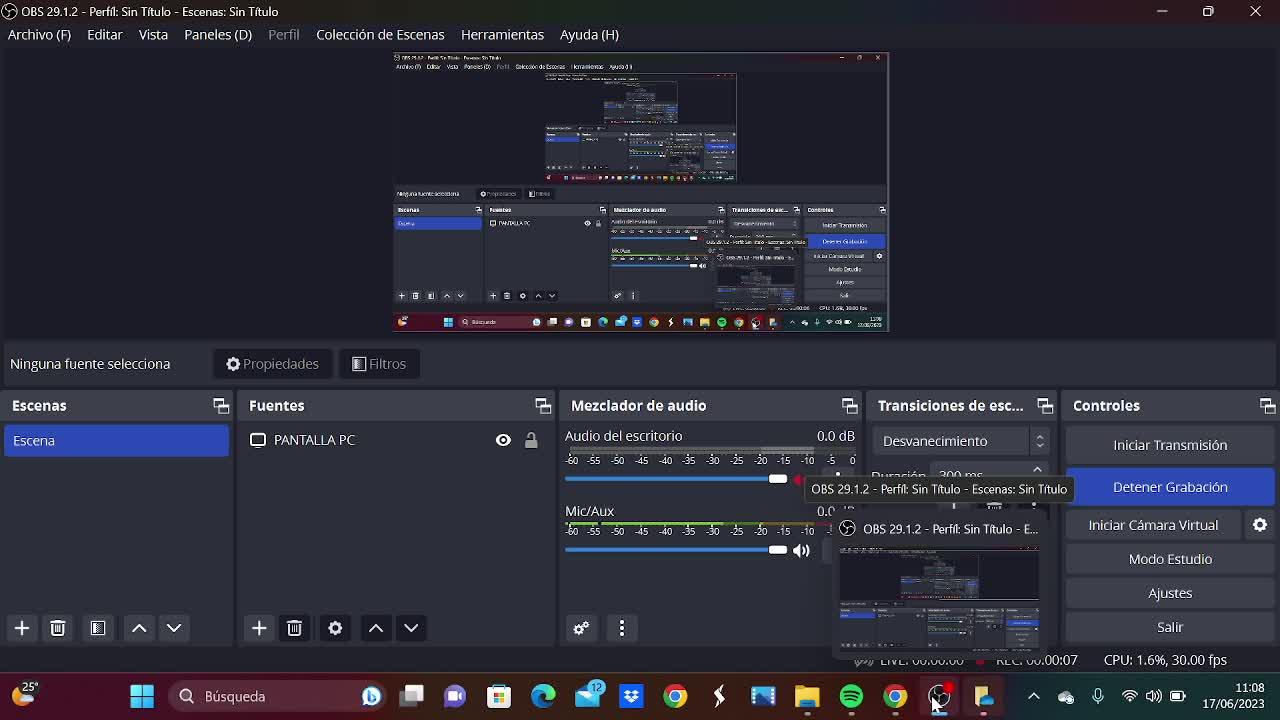Open the Editar menu
The width and height of the screenshot is (1280, 720).
[105, 34]
